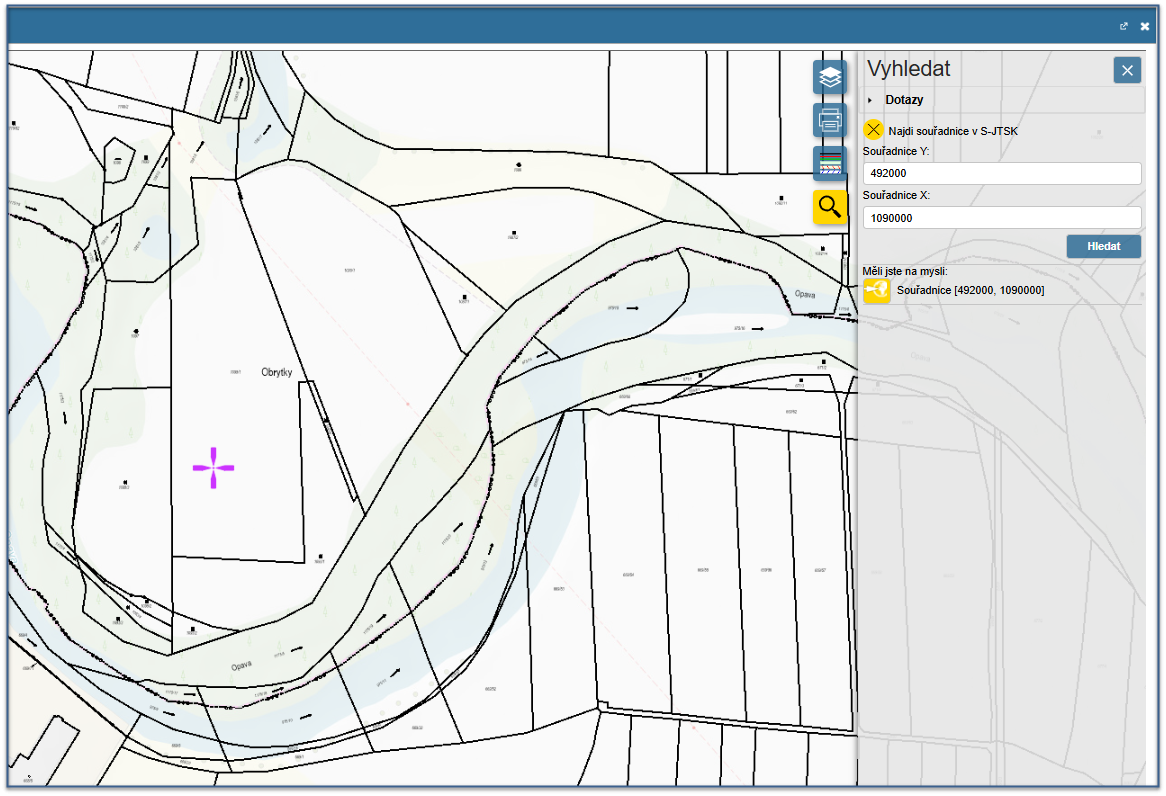Screen dimensions: 1166x796
Task: Click the magenta crosshair marker on map
Action: pos(213,468)
